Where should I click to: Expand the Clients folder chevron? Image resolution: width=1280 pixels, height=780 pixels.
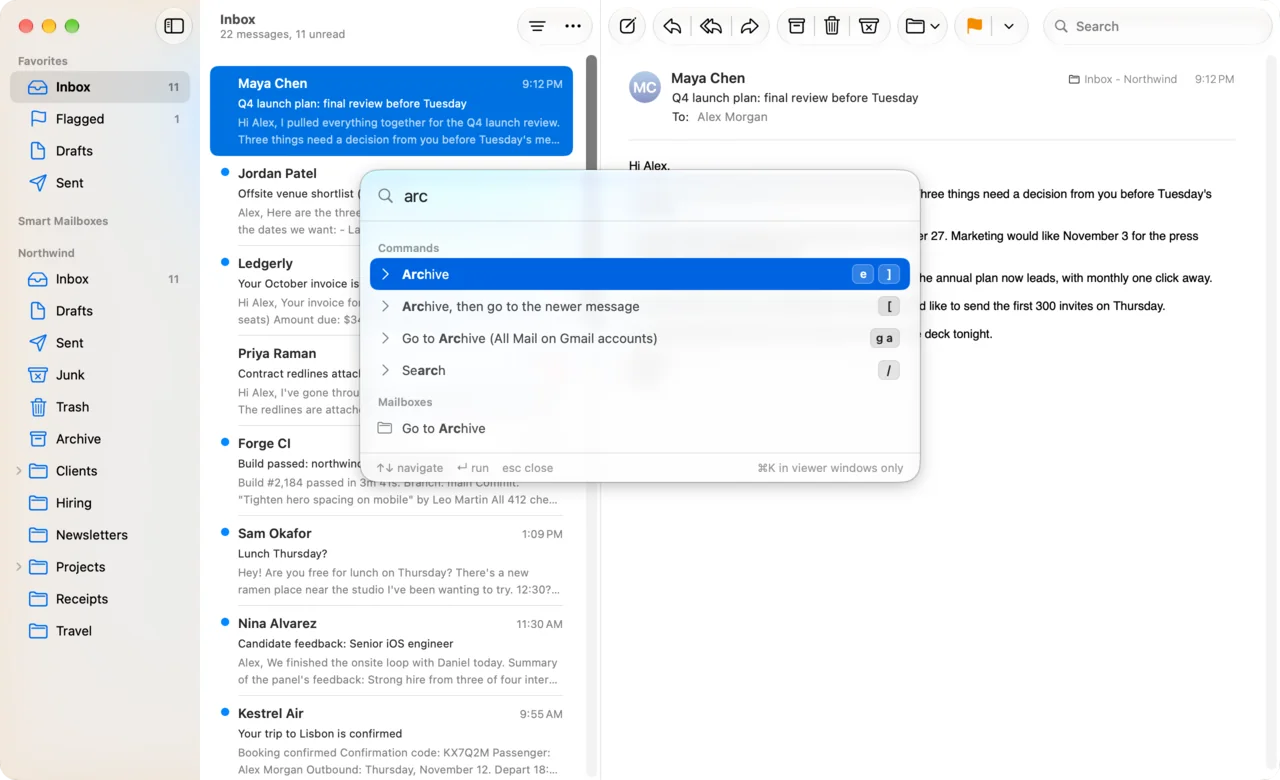point(18,471)
